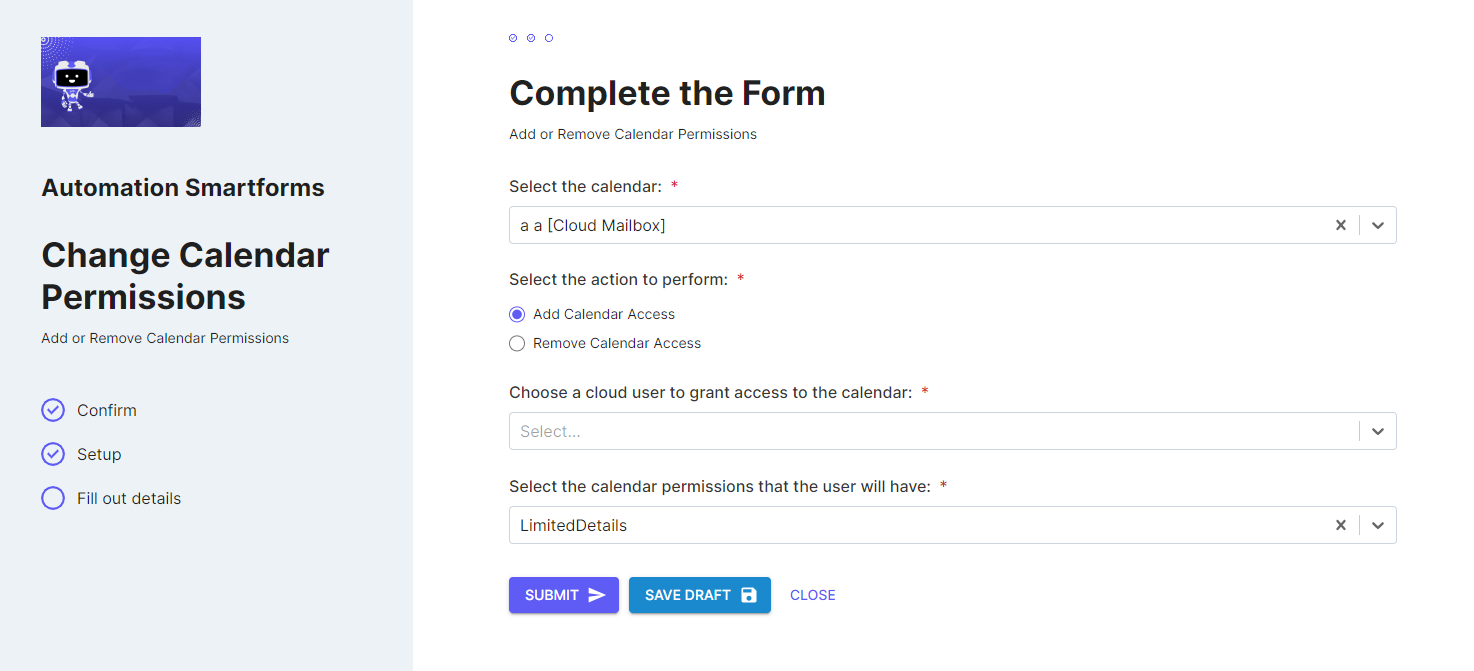The height and width of the screenshot is (671, 1474).
Task: Click the cloud user Select... input field
Action: pyautogui.click(x=934, y=431)
